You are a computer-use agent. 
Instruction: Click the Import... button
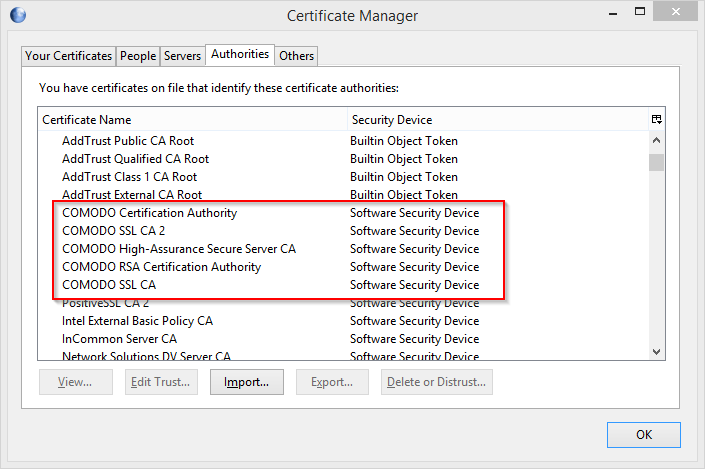click(x=247, y=382)
